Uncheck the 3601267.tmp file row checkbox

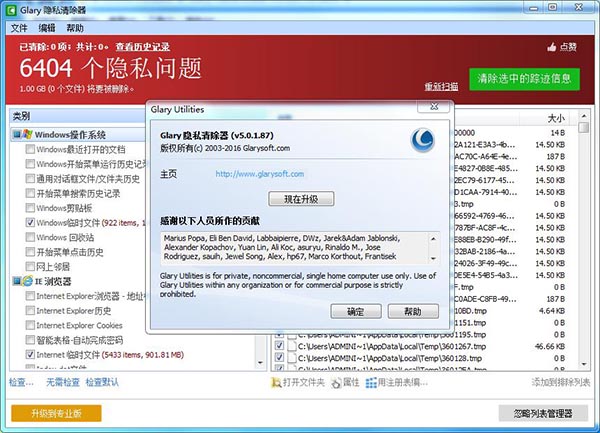(x=280, y=346)
